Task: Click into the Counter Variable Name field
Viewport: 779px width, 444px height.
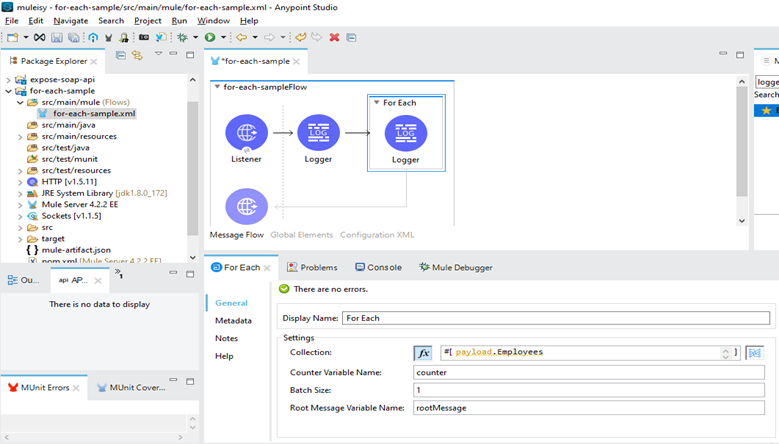Action: 590,372
